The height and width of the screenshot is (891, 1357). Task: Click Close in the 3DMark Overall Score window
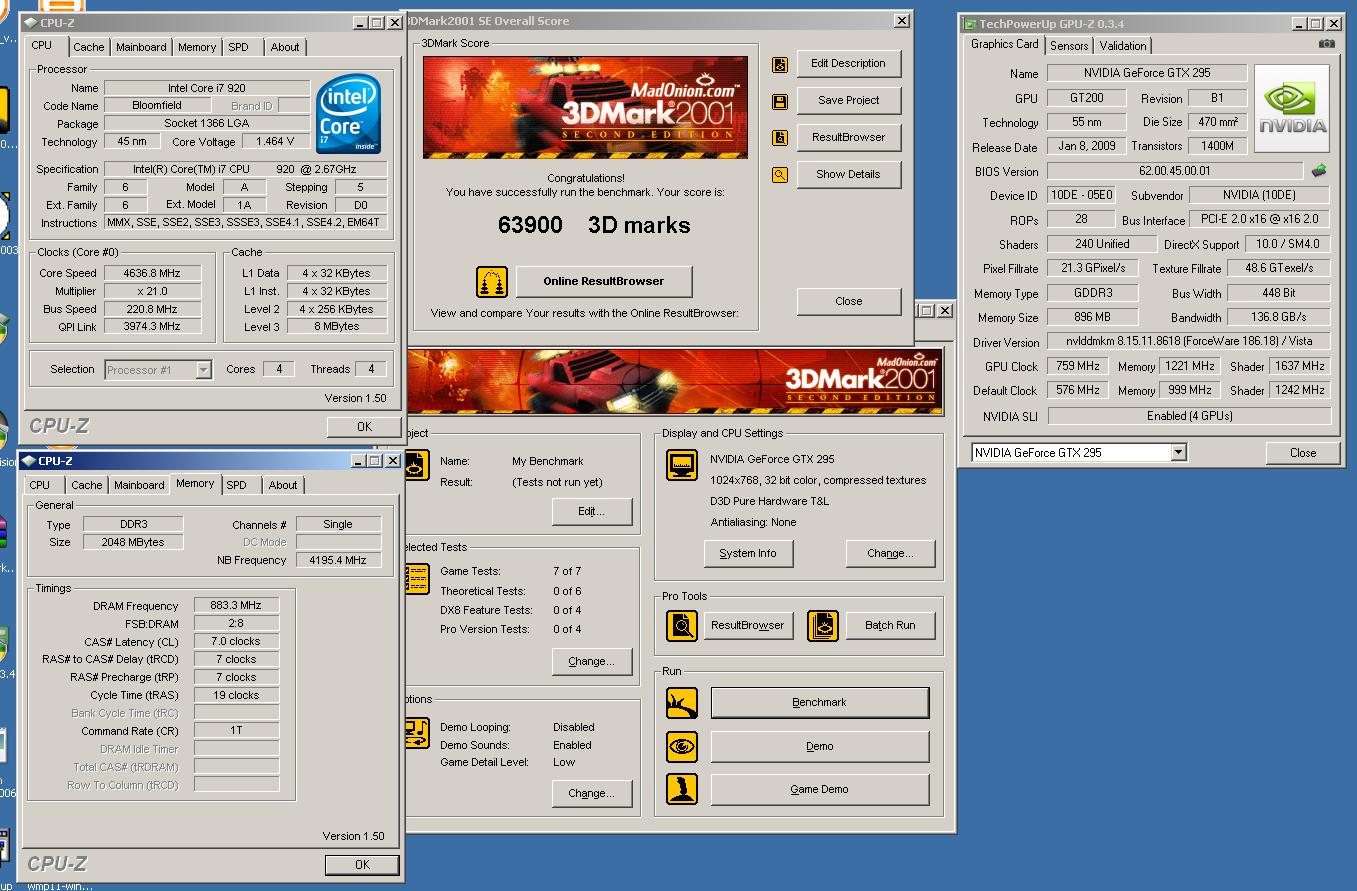[x=848, y=301]
